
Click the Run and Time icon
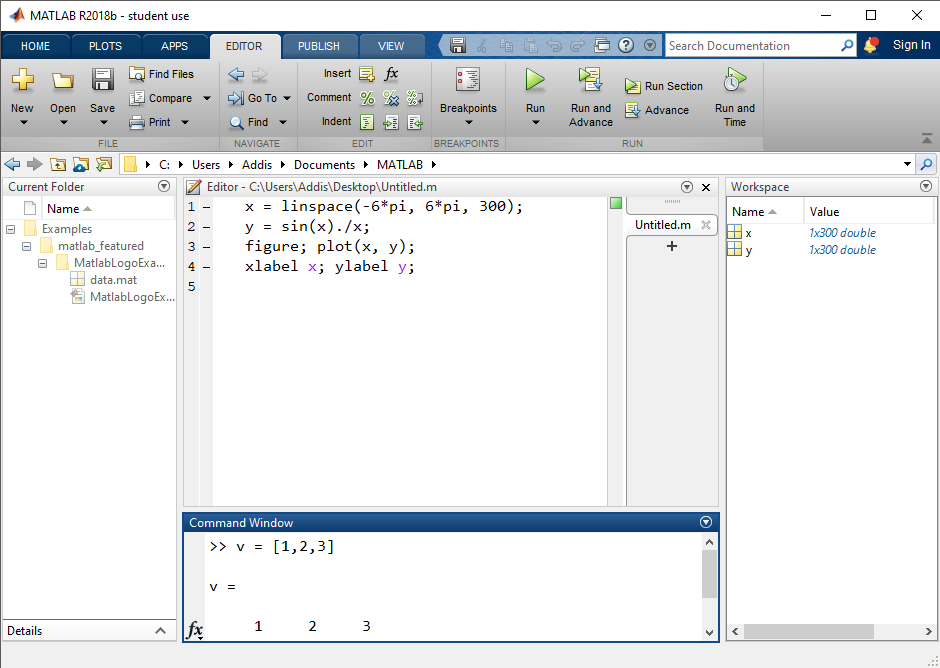(735, 81)
